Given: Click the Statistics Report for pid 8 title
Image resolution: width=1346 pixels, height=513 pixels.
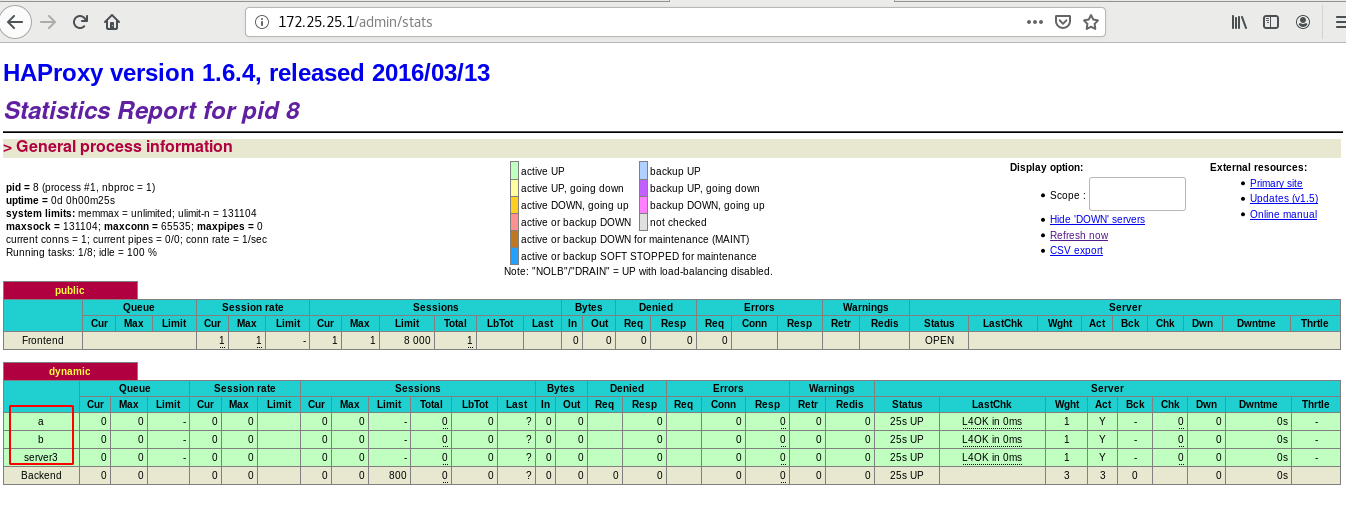Looking at the screenshot, I should (x=152, y=110).
